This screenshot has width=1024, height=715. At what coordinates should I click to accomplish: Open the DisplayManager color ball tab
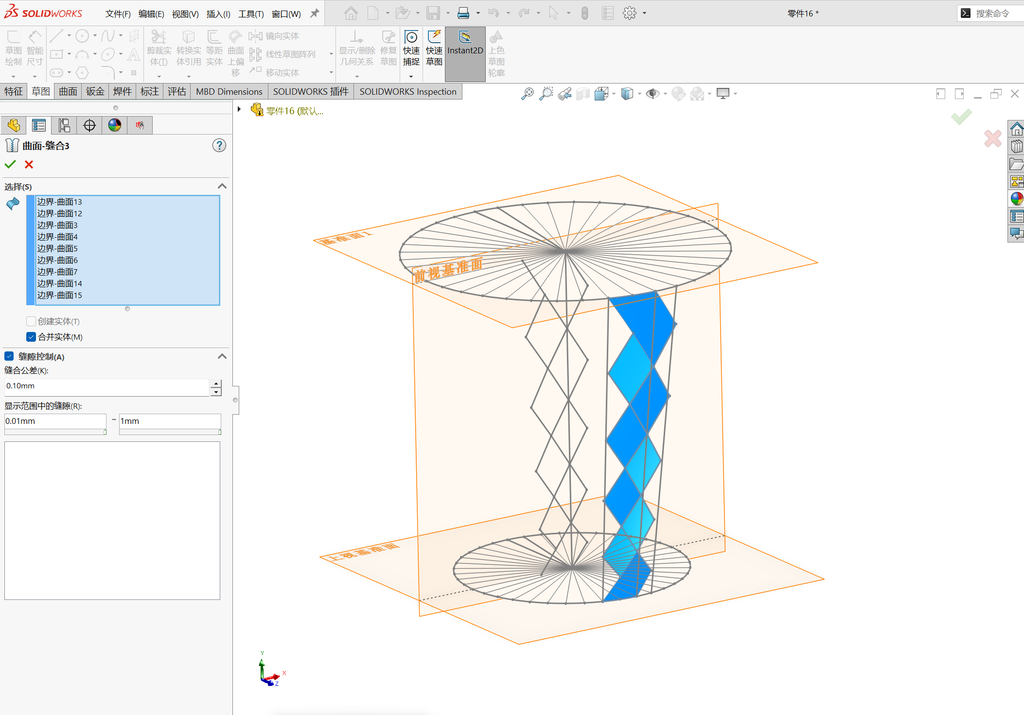(115, 125)
